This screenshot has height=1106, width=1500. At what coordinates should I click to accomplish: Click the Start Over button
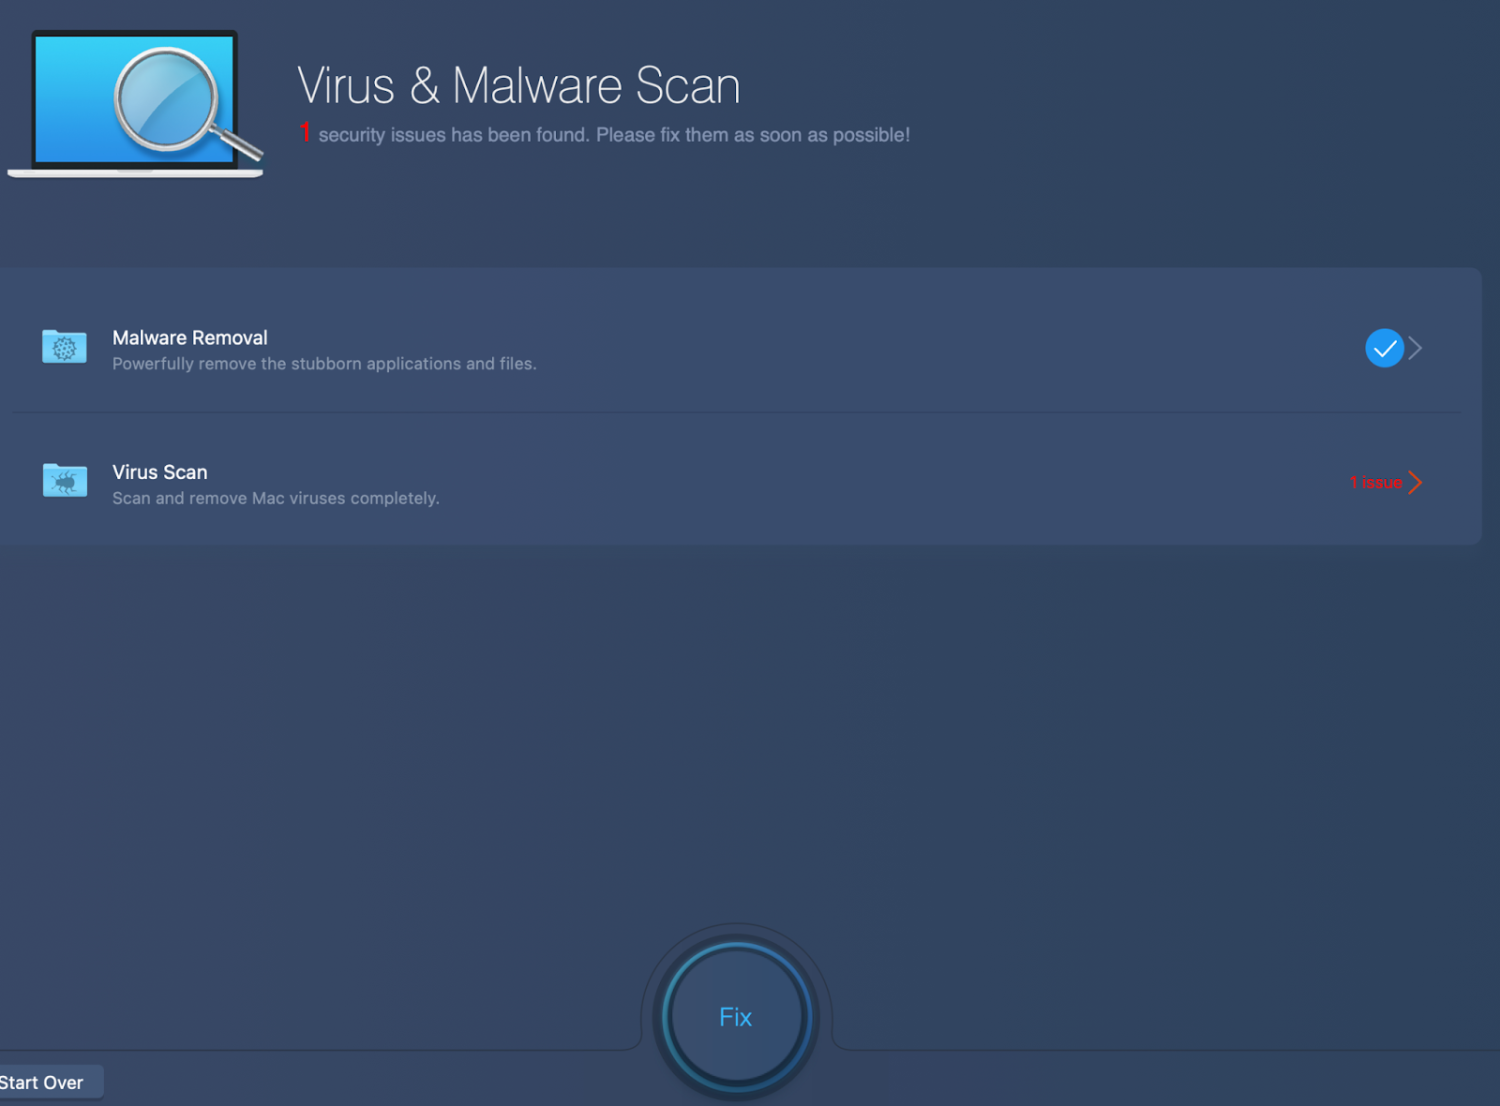44,1082
